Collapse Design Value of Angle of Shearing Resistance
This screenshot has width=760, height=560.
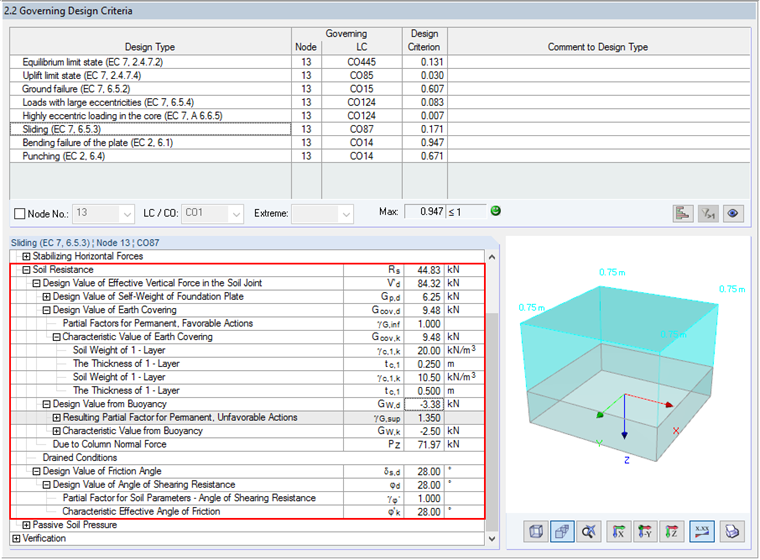[x=47, y=485]
